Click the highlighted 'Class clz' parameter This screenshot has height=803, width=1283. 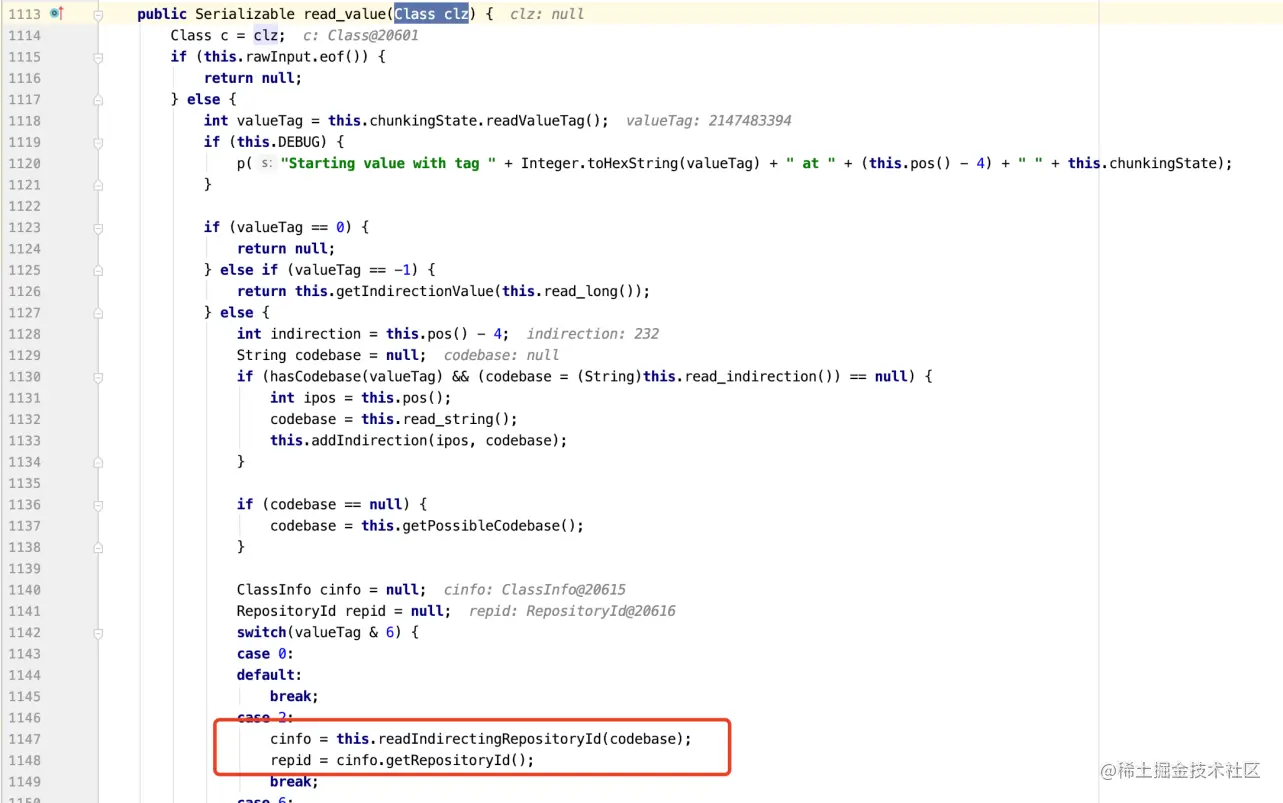pyautogui.click(x=431, y=14)
